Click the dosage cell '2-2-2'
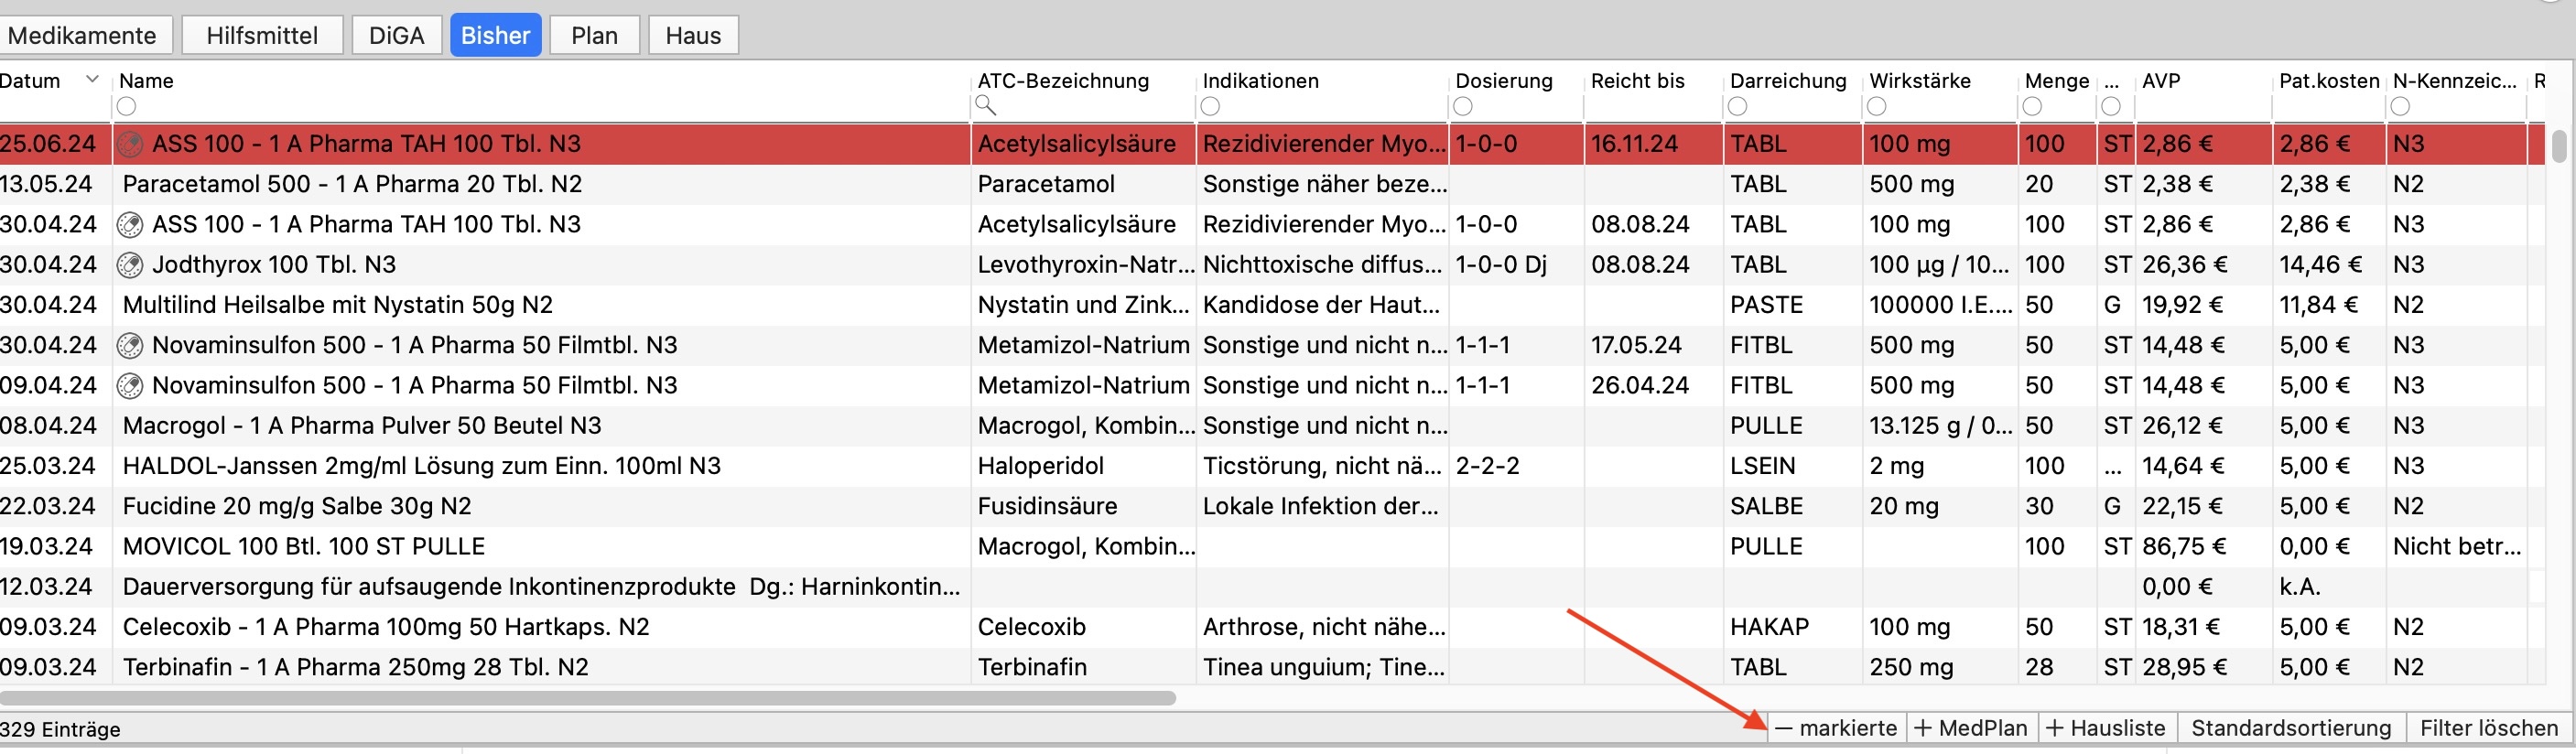 (x=1487, y=466)
